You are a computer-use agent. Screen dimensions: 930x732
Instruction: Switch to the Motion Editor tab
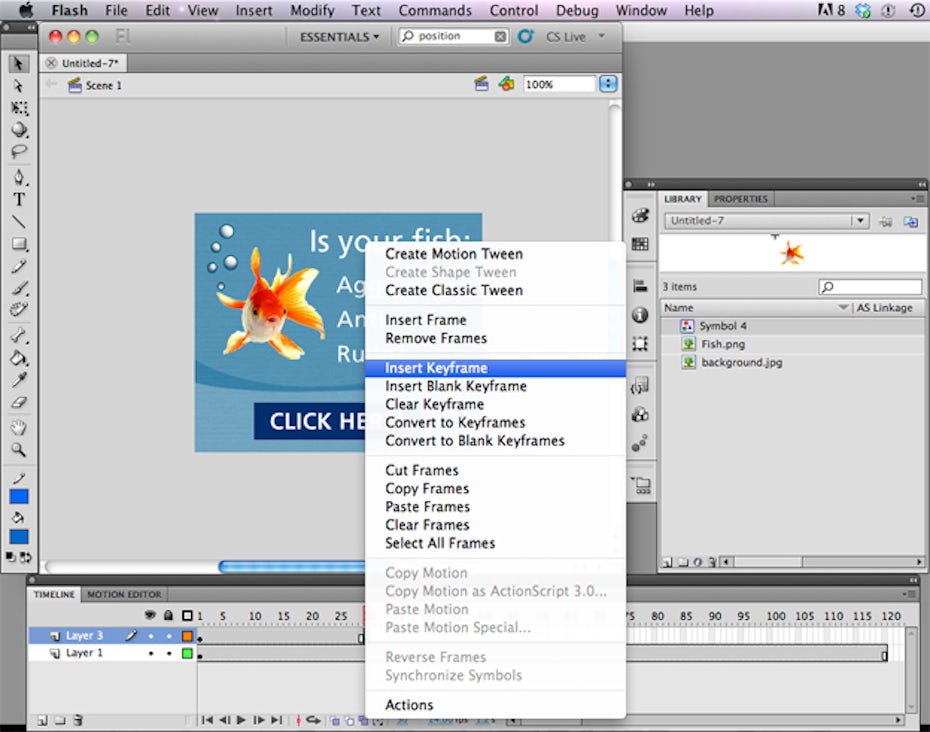point(124,594)
